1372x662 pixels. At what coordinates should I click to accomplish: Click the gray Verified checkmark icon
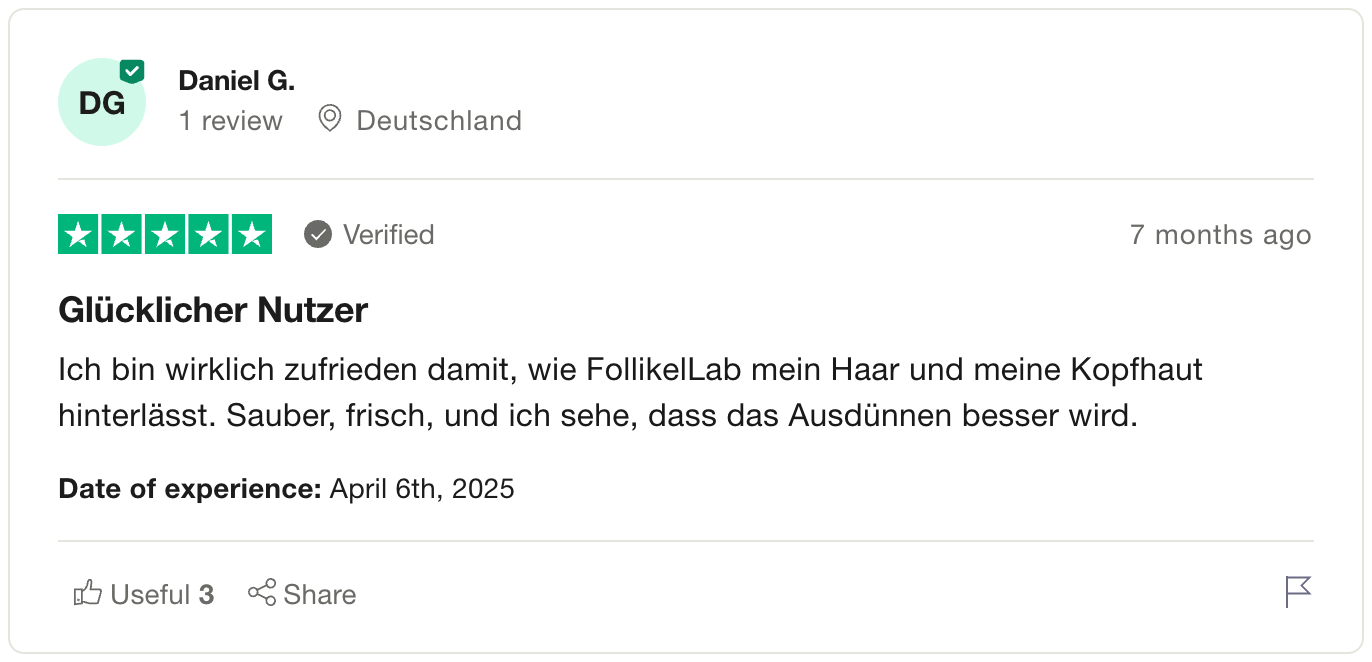[x=318, y=235]
